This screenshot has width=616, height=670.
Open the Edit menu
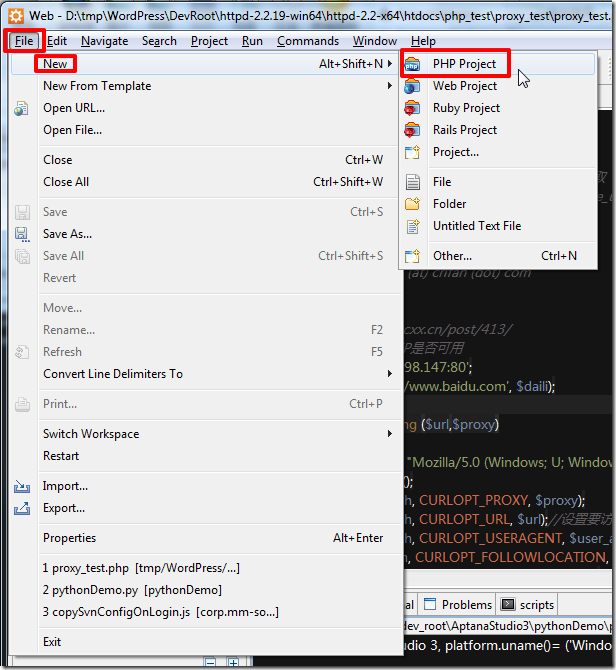pos(57,41)
